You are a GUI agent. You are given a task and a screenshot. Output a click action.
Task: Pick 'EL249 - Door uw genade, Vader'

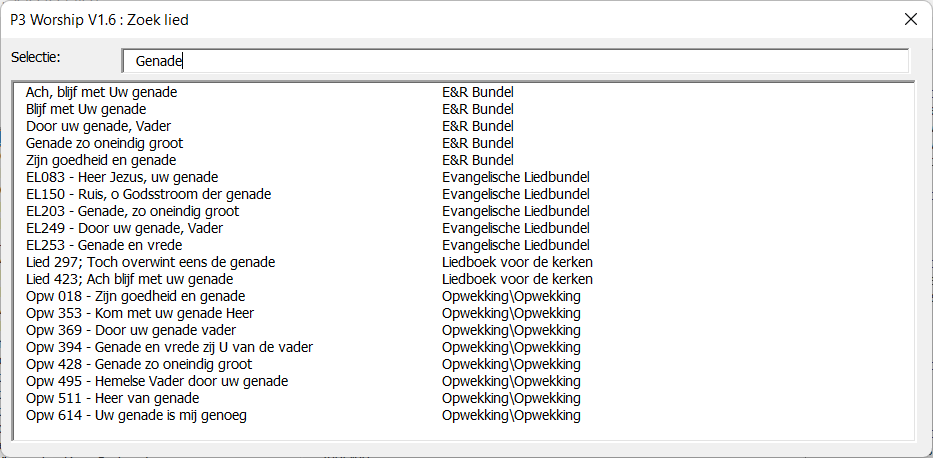pyautogui.click(x=124, y=228)
